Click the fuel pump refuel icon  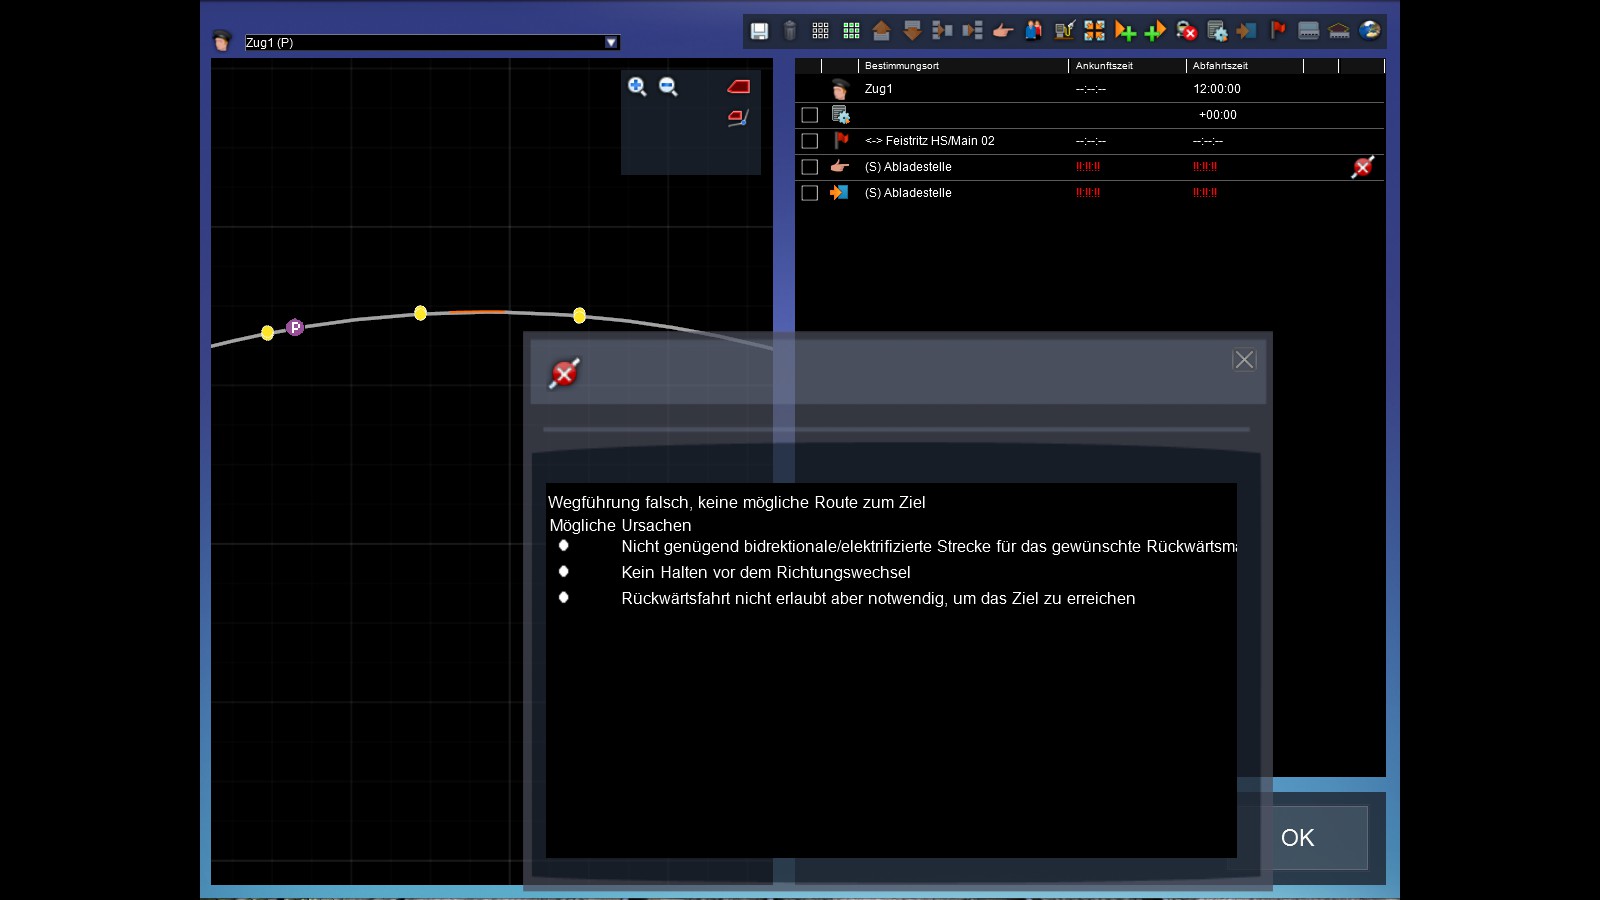tap(1064, 31)
